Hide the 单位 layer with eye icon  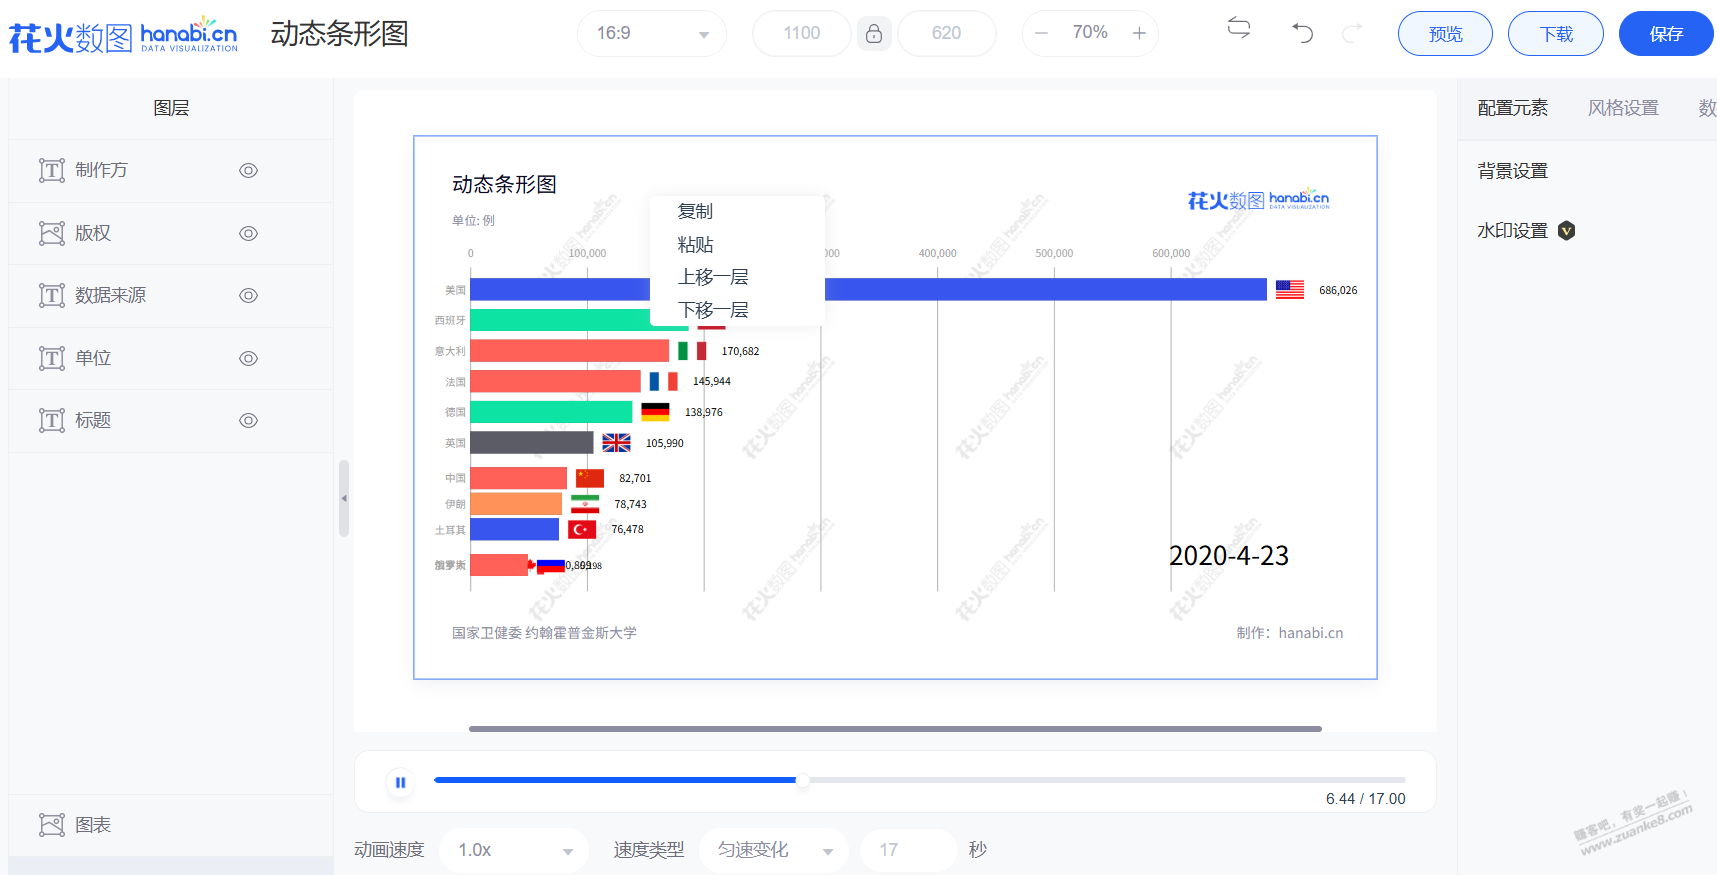pos(248,358)
